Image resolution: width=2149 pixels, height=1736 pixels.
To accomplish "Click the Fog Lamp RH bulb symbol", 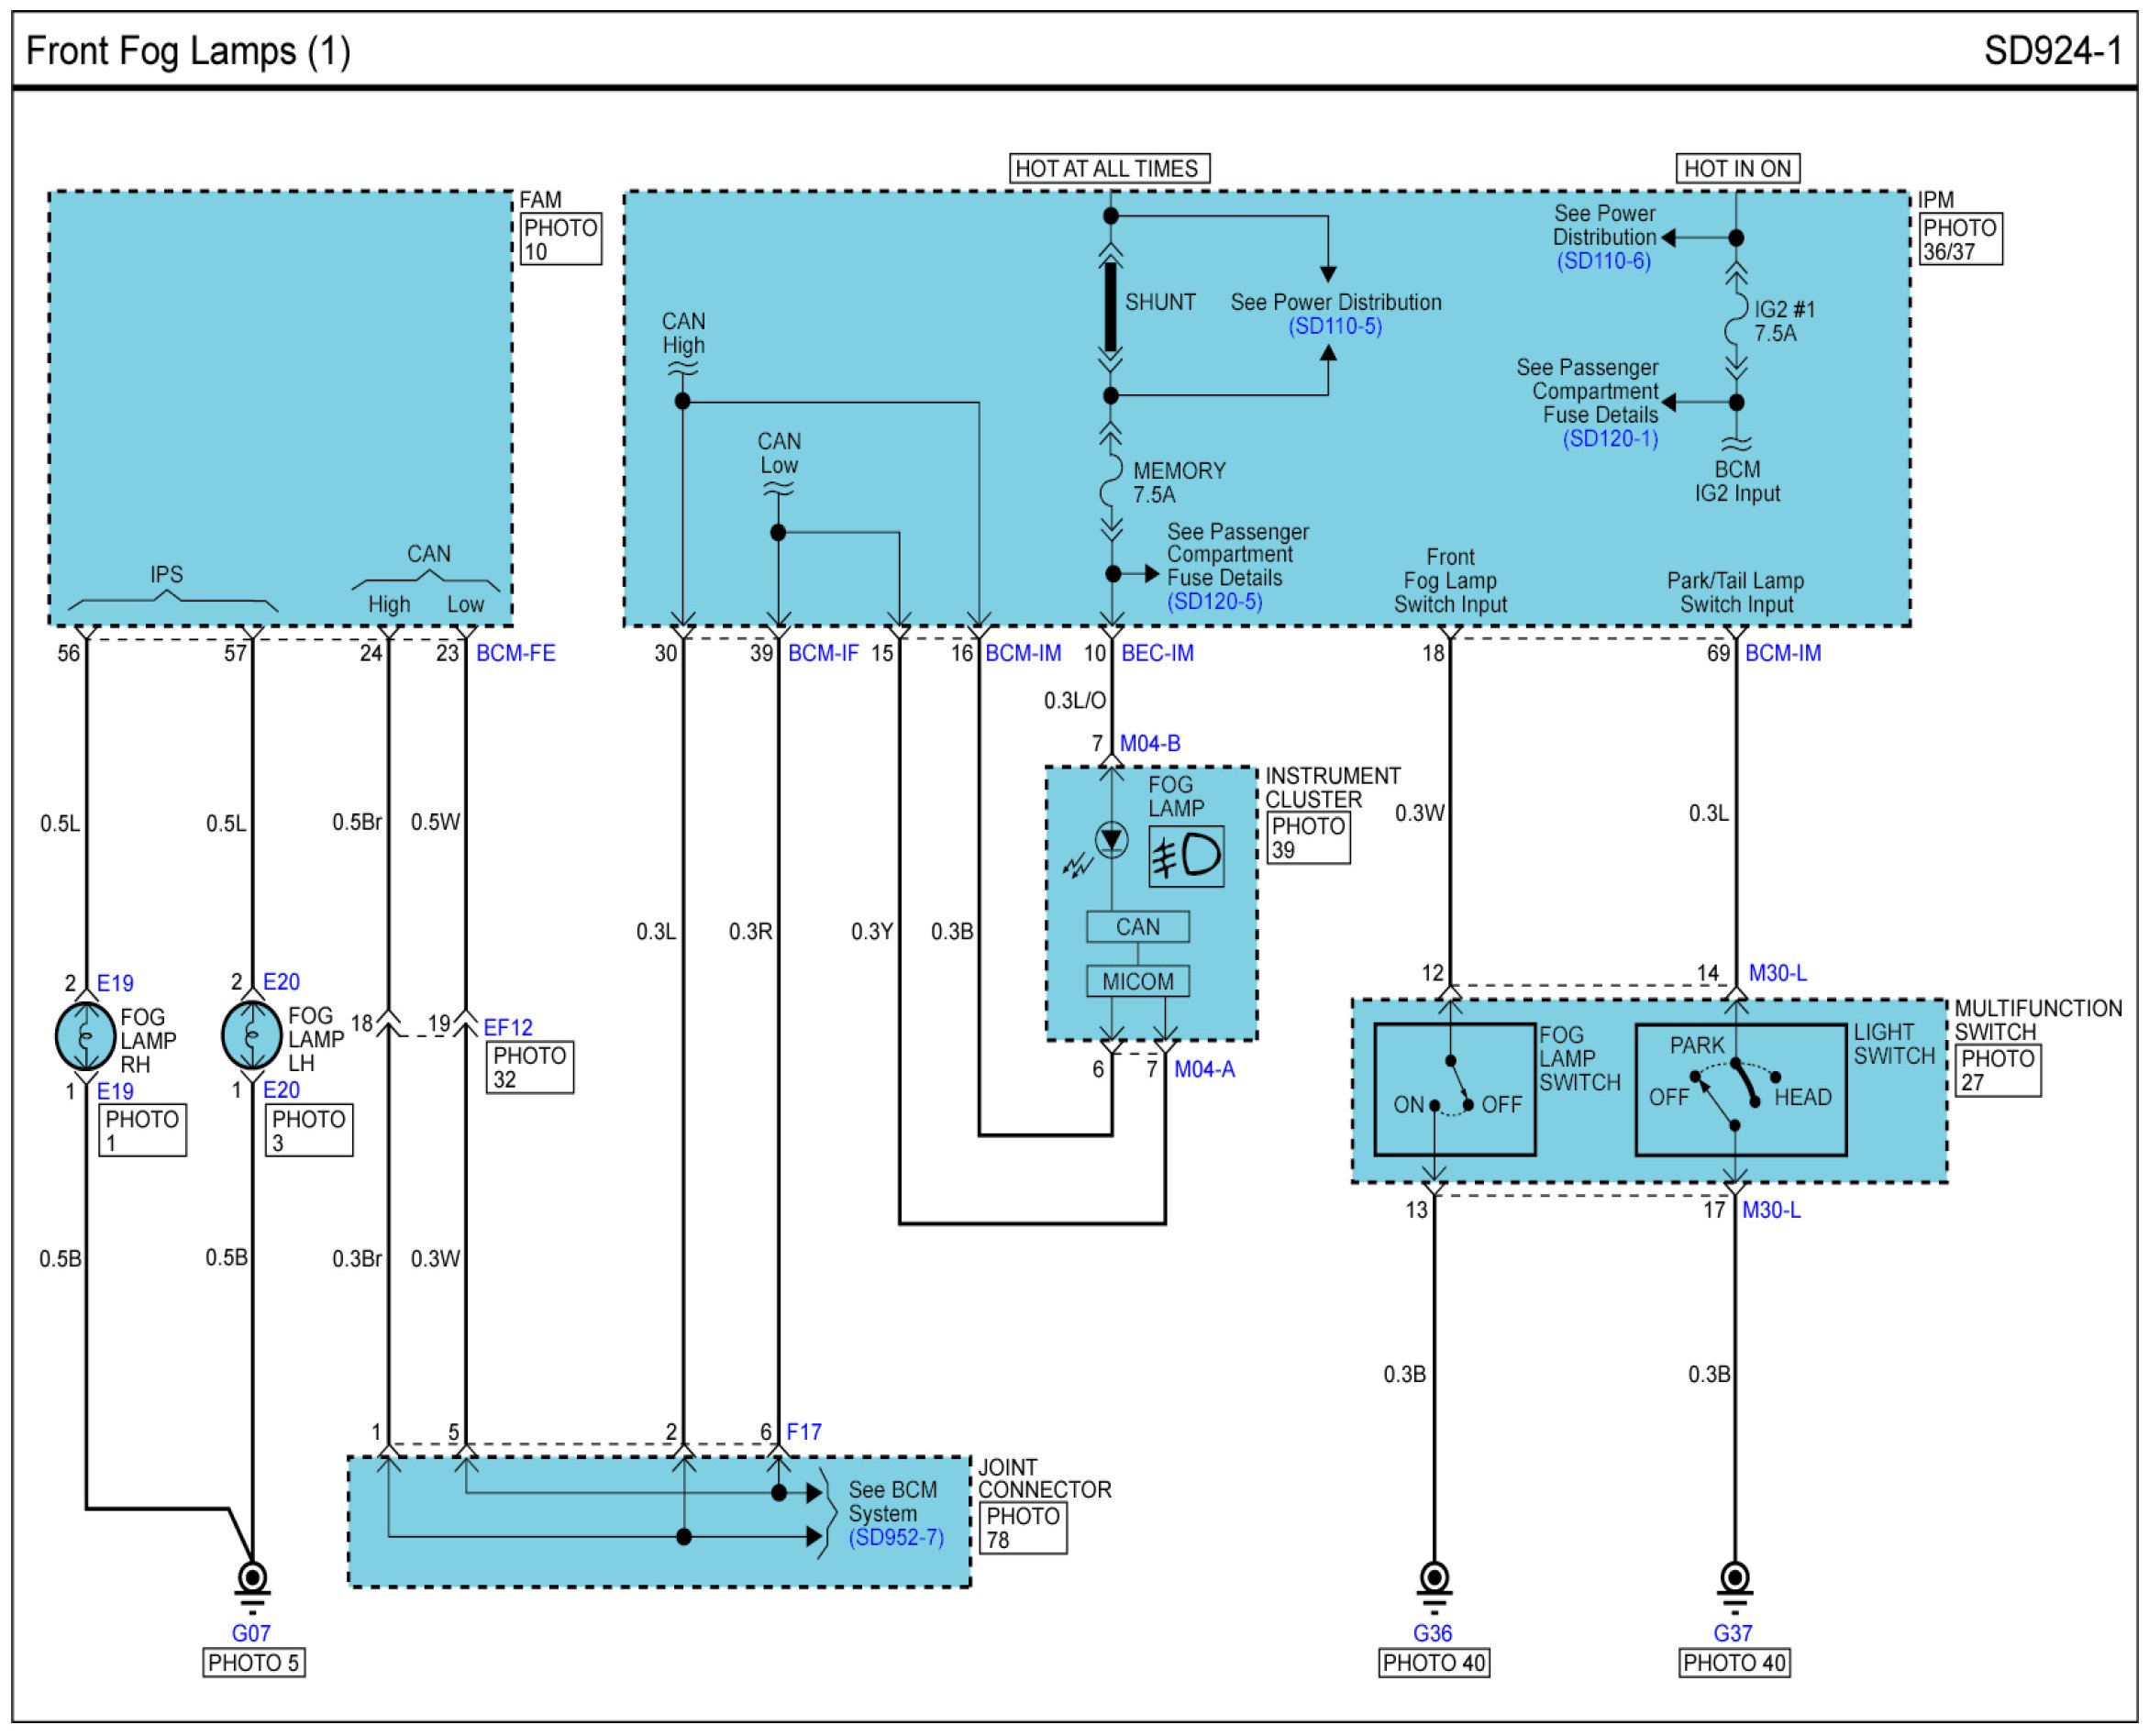I will [x=85, y=1036].
